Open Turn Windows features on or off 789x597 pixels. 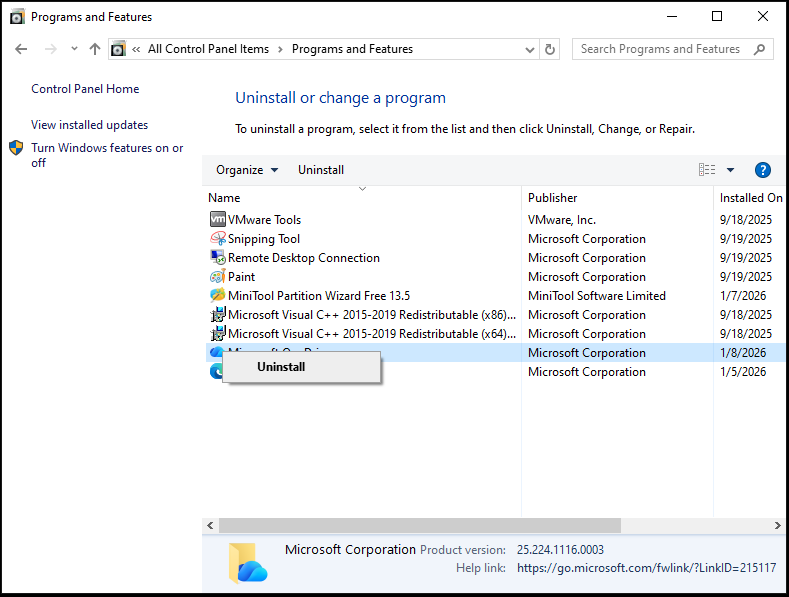click(107, 155)
